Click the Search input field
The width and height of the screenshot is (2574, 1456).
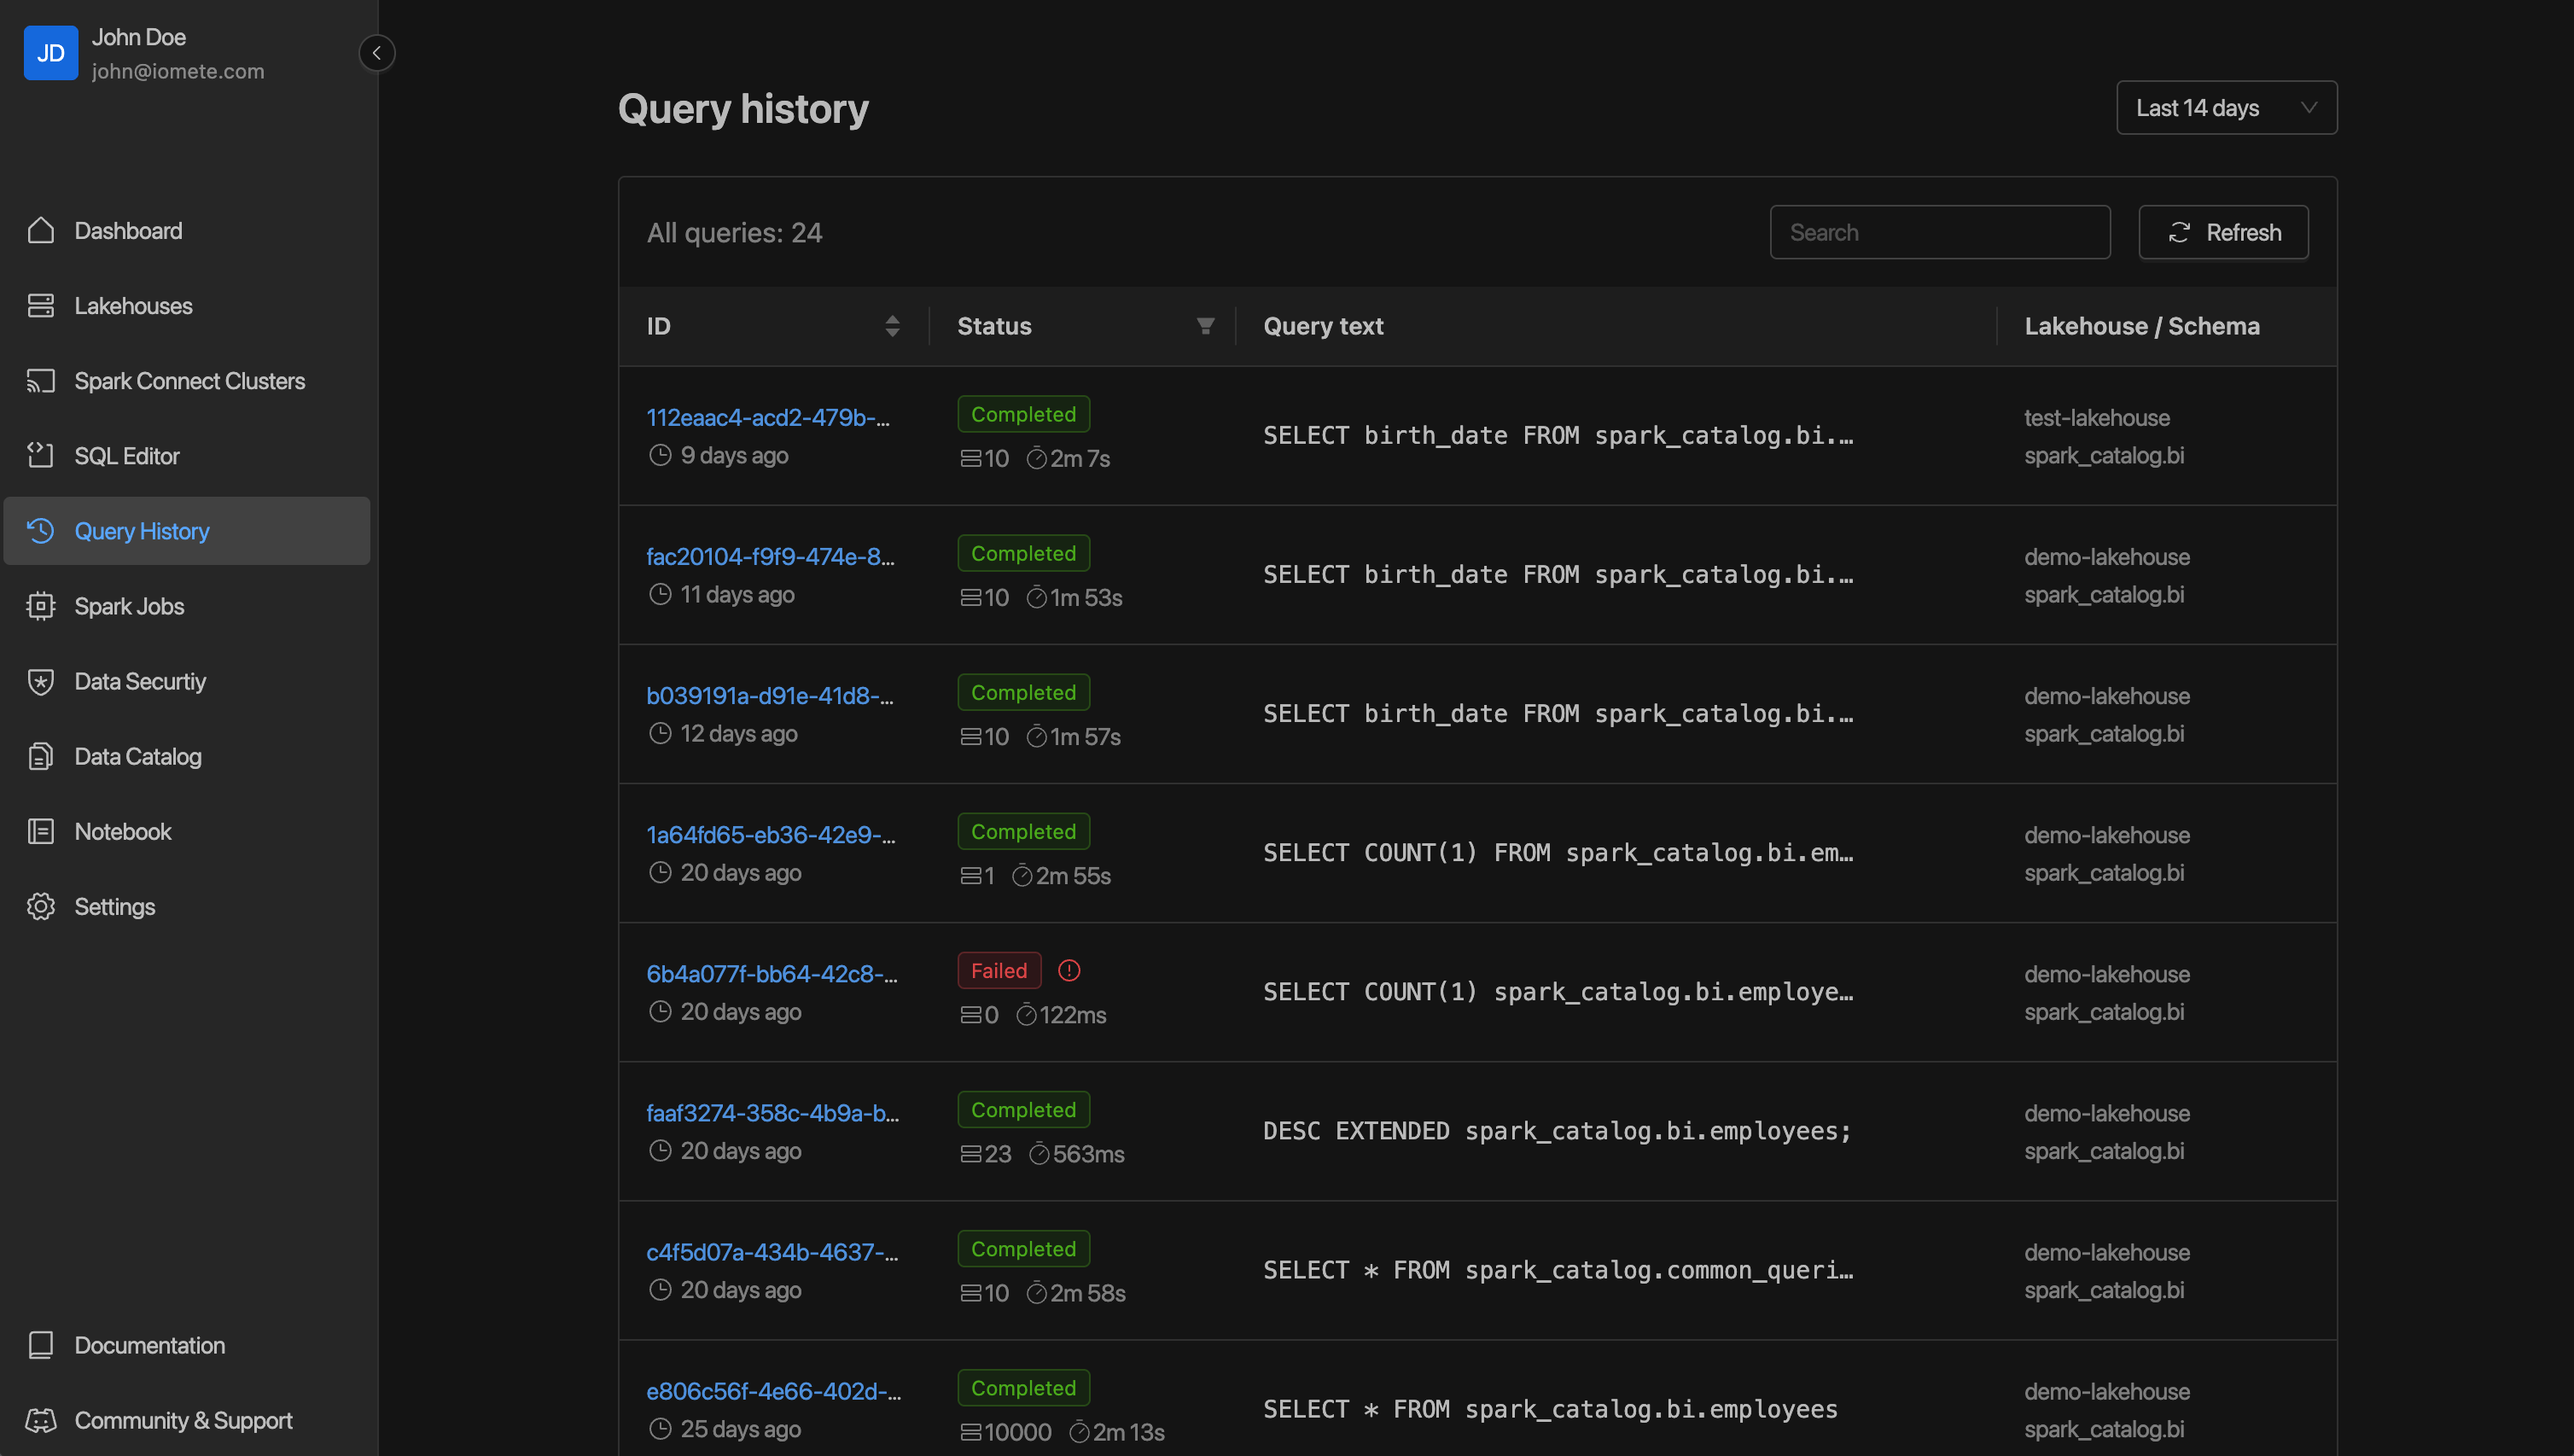click(x=1939, y=232)
